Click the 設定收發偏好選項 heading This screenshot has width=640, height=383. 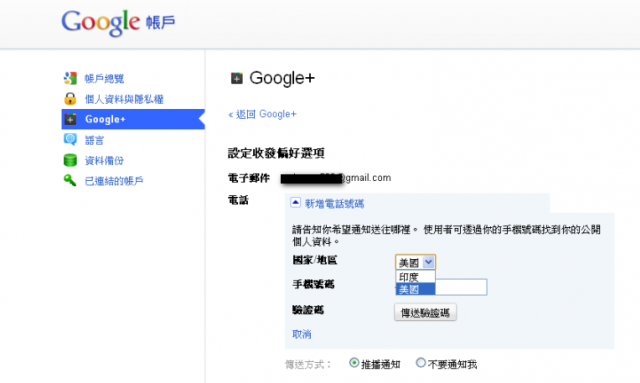pyautogui.click(x=276, y=153)
